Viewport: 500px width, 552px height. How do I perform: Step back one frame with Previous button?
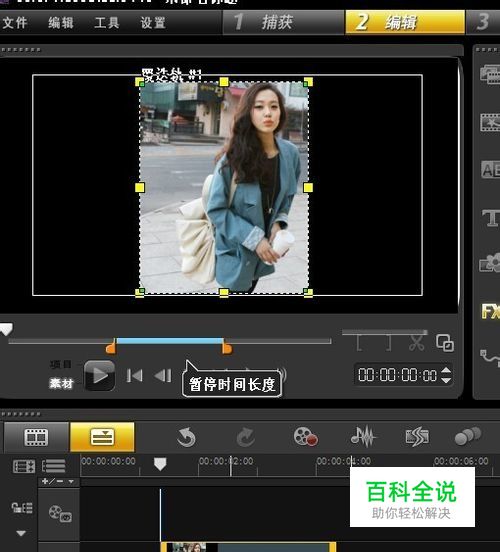(x=163, y=375)
